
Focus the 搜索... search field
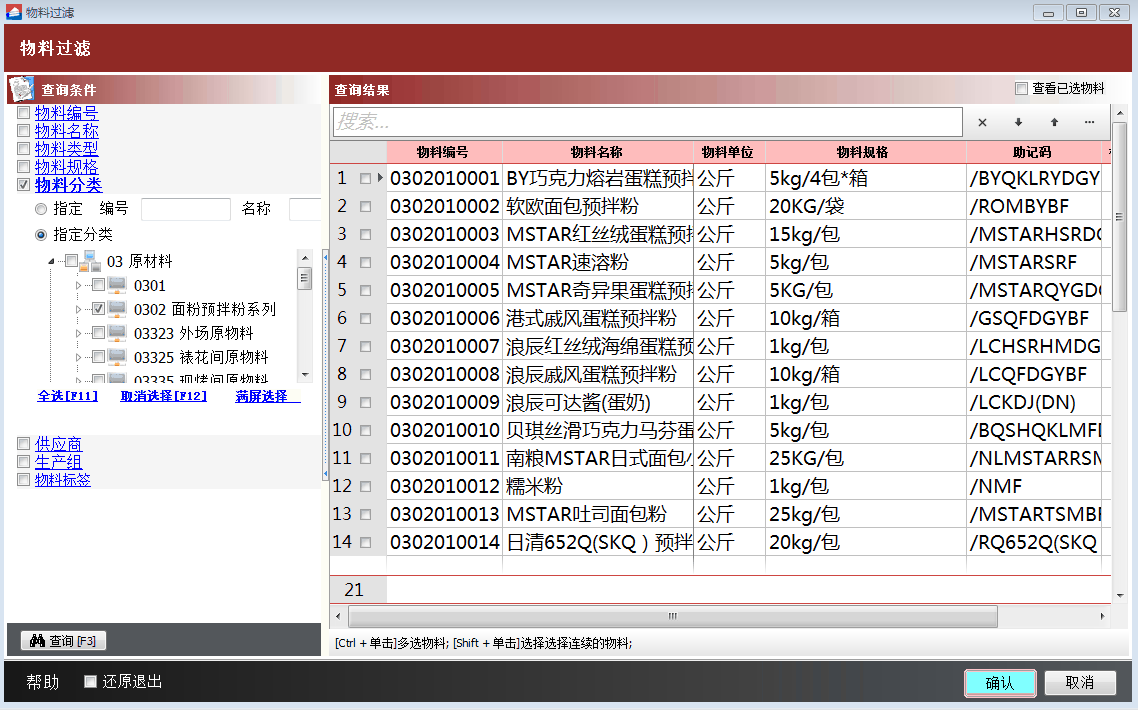click(x=647, y=122)
